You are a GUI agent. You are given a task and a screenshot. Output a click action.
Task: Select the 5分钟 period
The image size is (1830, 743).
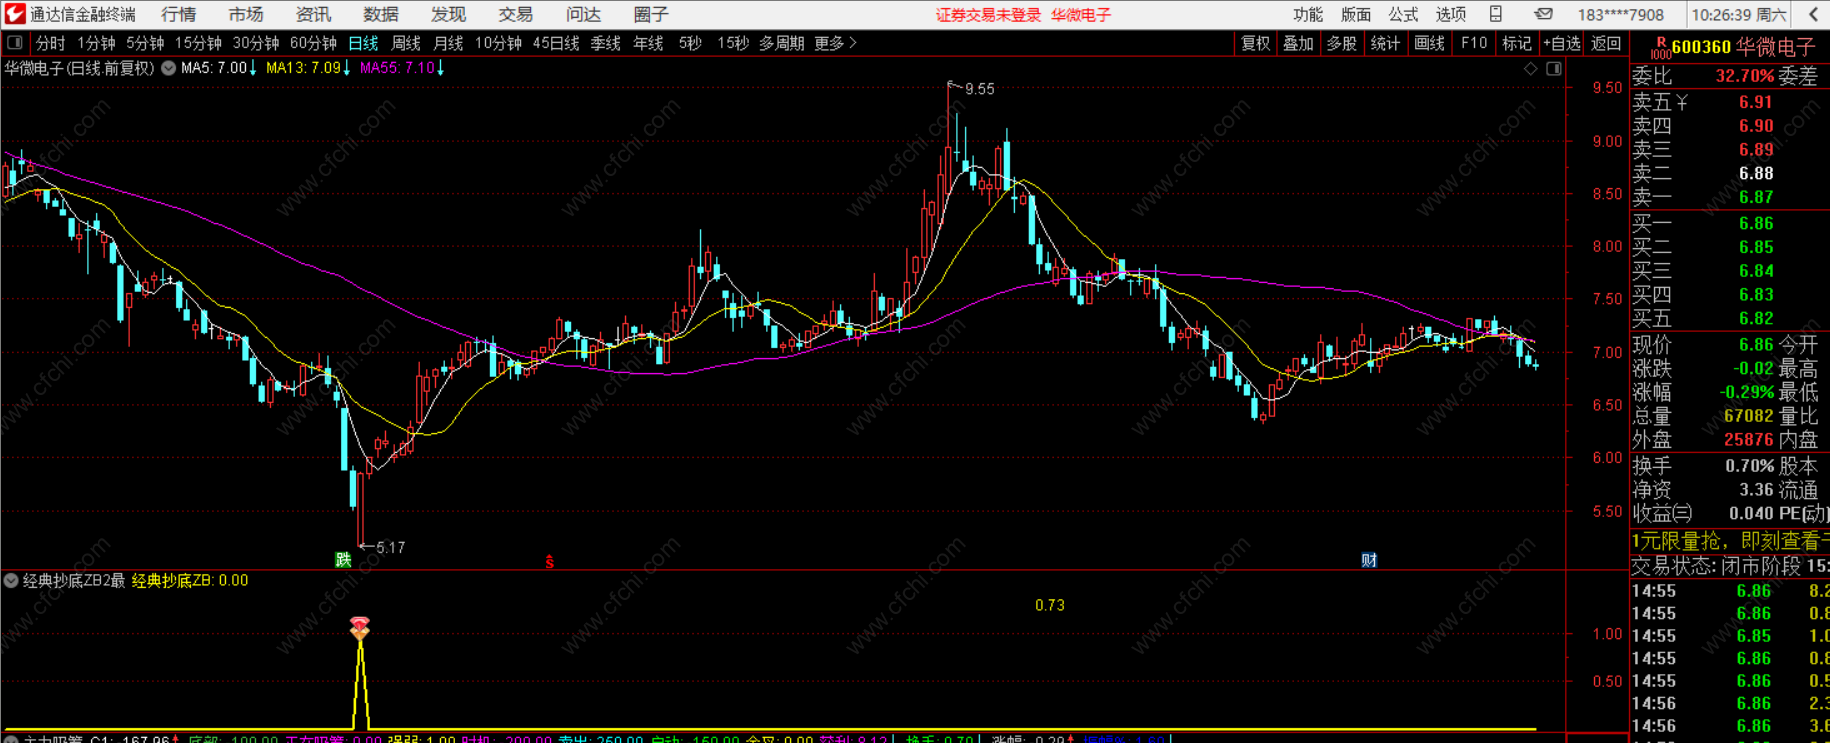pyautogui.click(x=145, y=43)
